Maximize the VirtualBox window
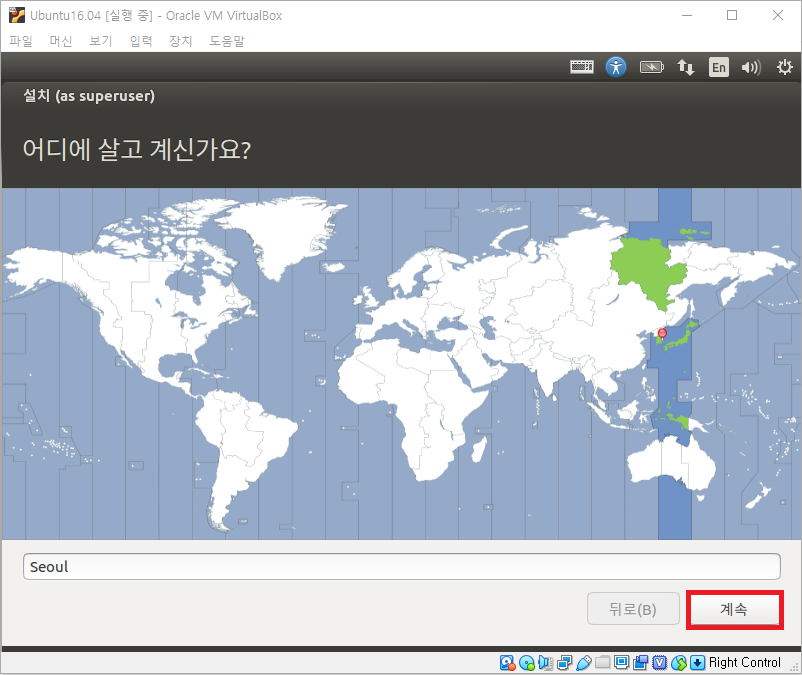The width and height of the screenshot is (802, 675). [732, 15]
